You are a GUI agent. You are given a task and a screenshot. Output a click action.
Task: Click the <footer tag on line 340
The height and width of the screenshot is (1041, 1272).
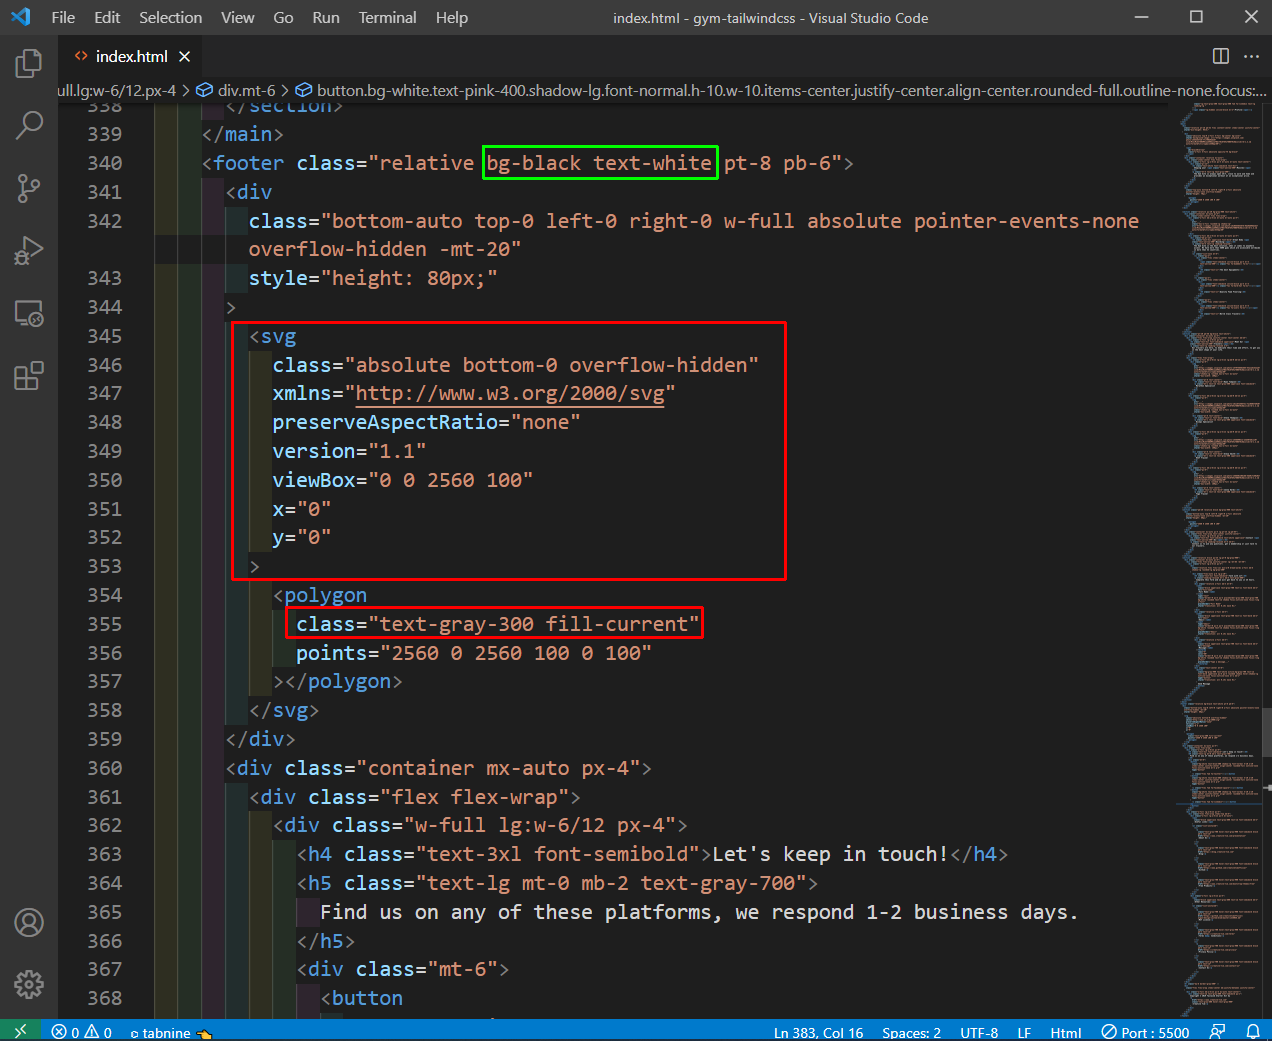point(243,163)
